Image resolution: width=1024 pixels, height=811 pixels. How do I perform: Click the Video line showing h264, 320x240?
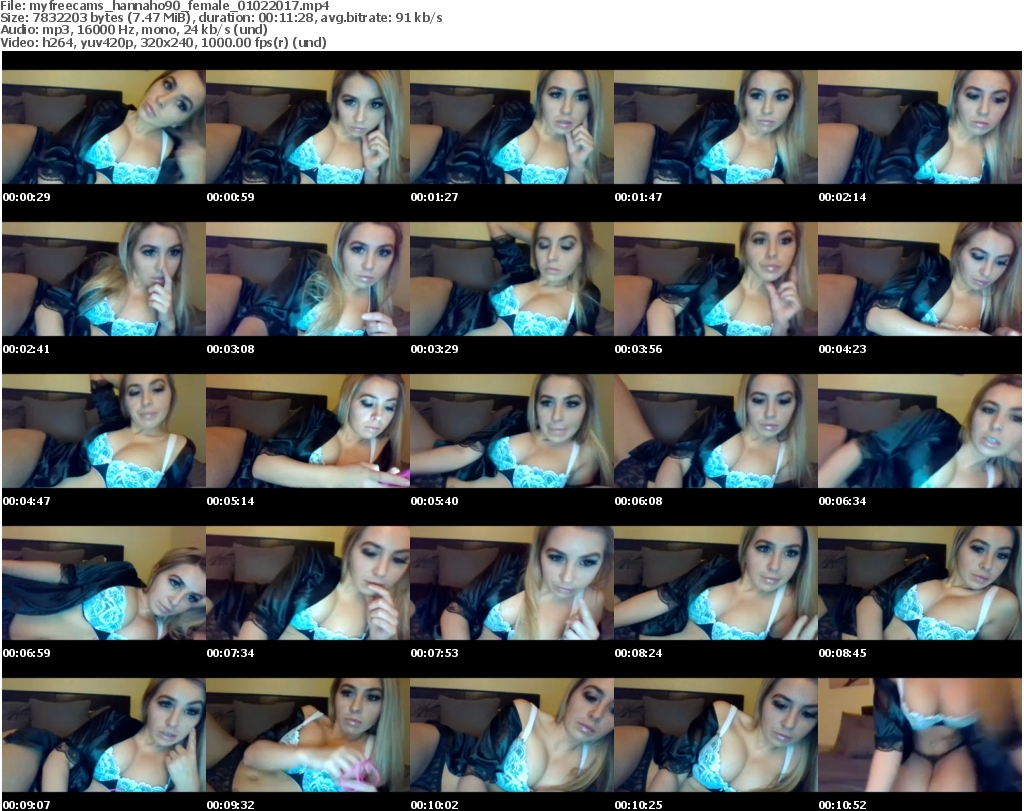tap(163, 42)
